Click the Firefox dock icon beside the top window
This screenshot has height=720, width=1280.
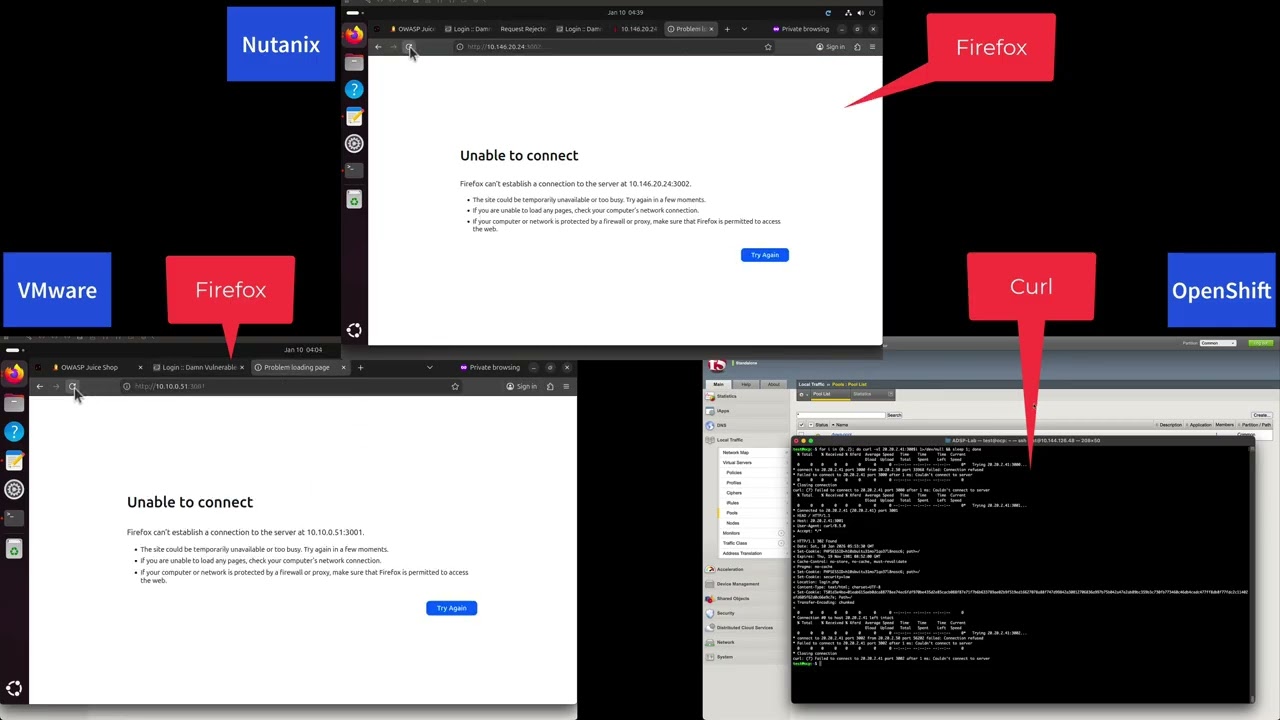click(x=354, y=35)
